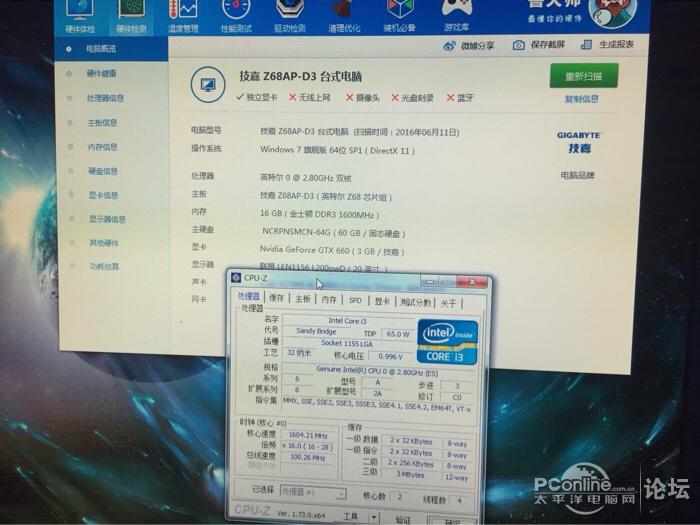
Task: Click the 复制信息 link
Action: pos(581,99)
